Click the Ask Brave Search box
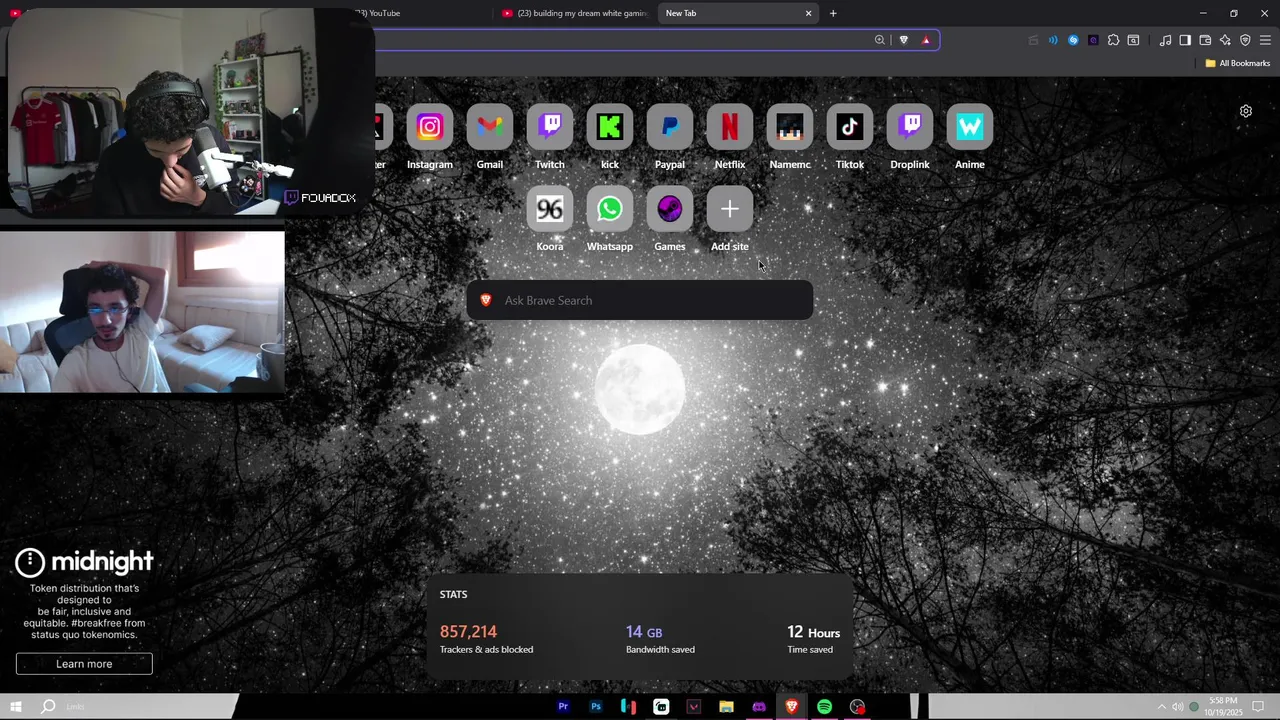The width and height of the screenshot is (1280, 720). pos(640,300)
